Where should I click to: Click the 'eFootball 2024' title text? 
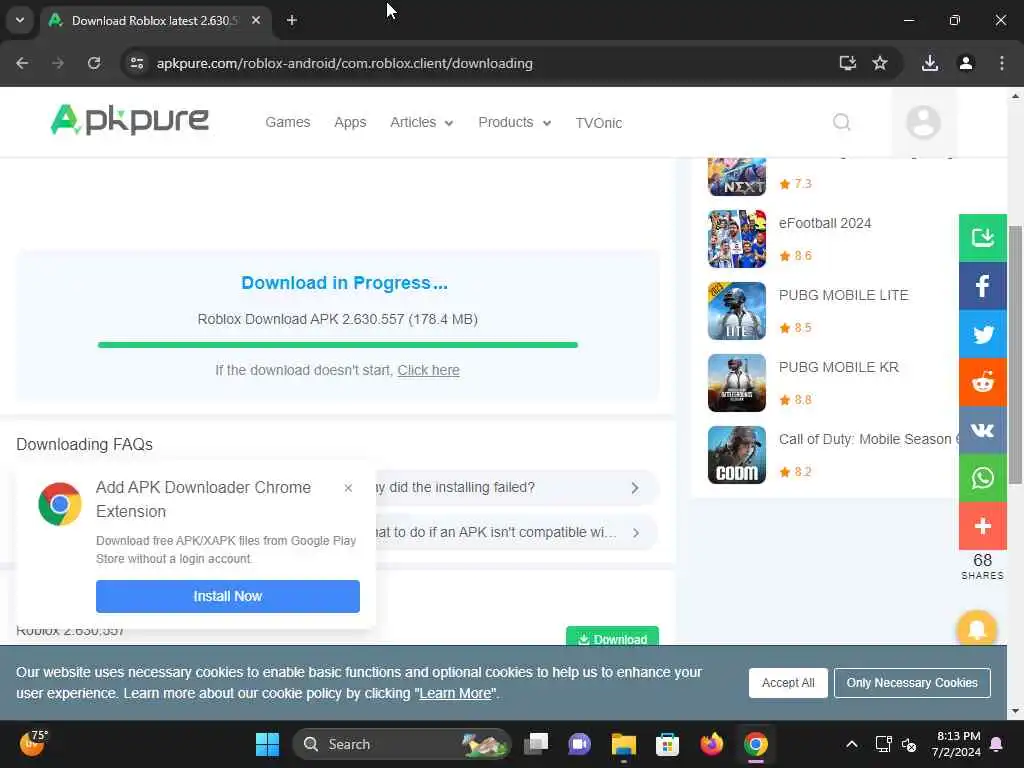[x=825, y=223]
